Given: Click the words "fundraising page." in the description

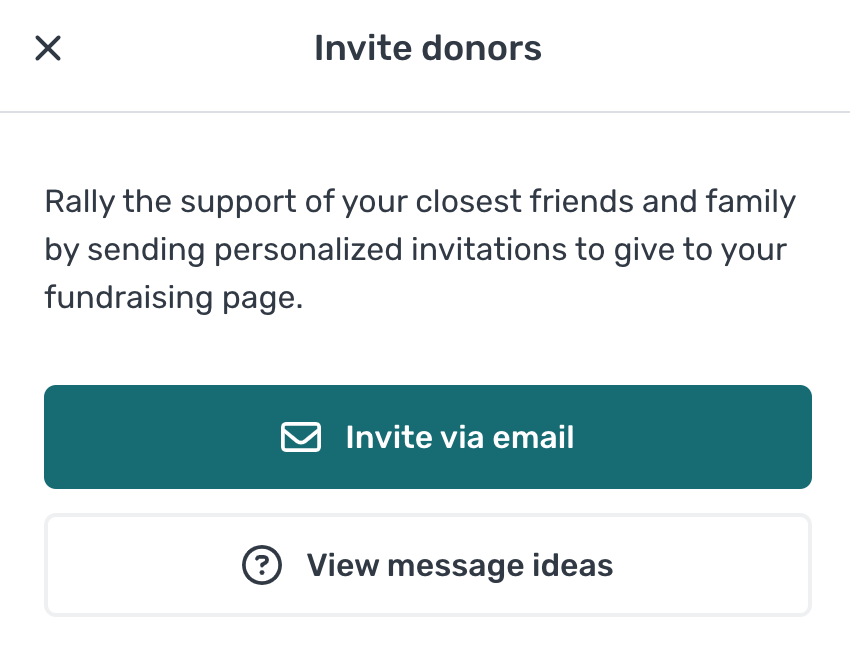Looking at the screenshot, I should tap(173, 298).
